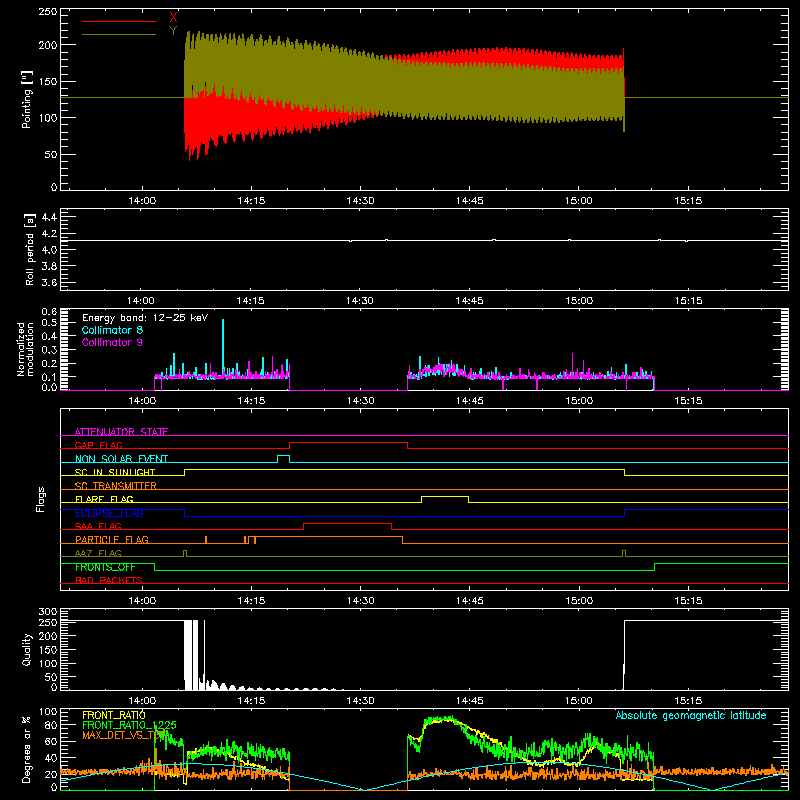This screenshot has height=800, width=800.
Task: Select the Degrees or % axis title
Action: pyautogui.click(x=27, y=749)
